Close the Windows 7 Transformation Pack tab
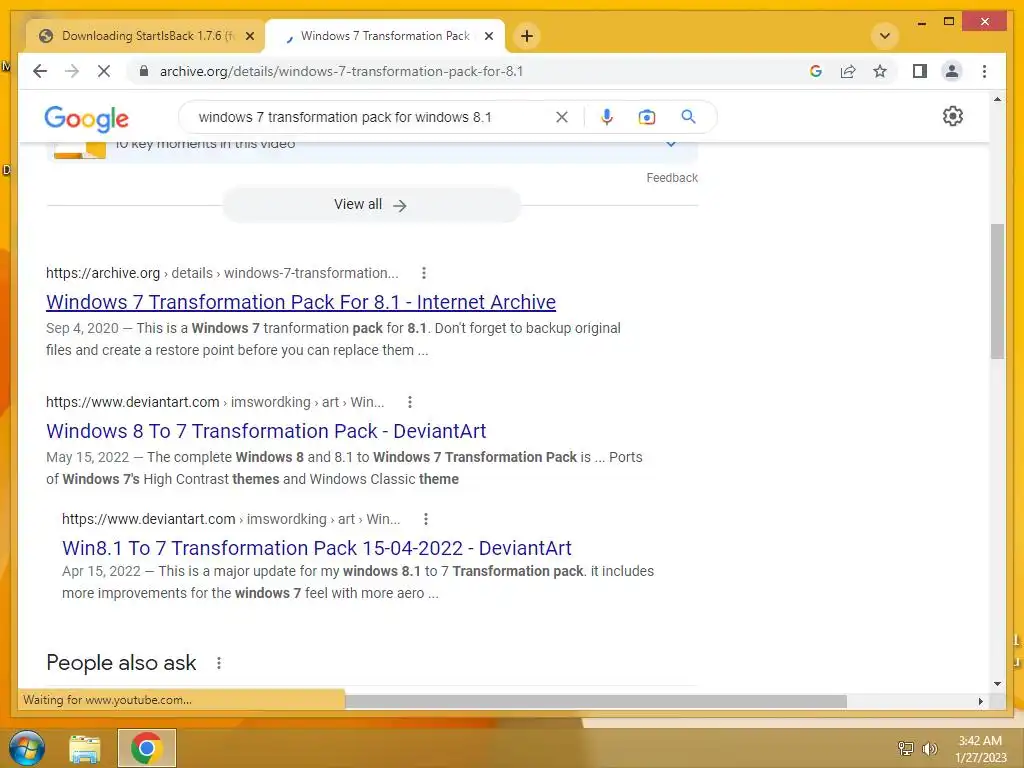The image size is (1024, 768). click(488, 36)
